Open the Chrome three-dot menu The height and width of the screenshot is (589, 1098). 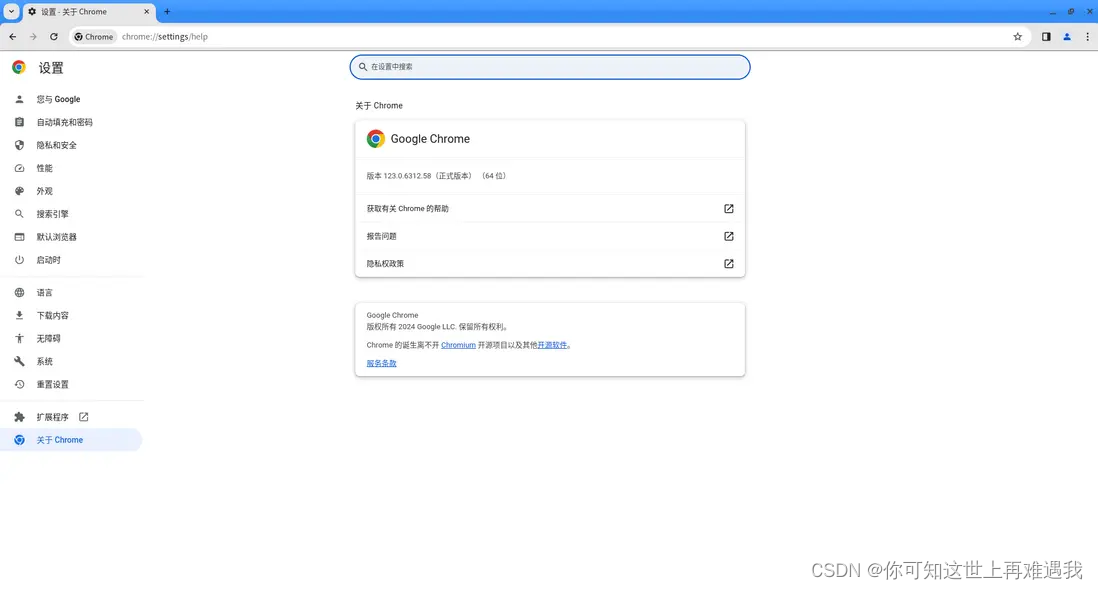click(1087, 36)
